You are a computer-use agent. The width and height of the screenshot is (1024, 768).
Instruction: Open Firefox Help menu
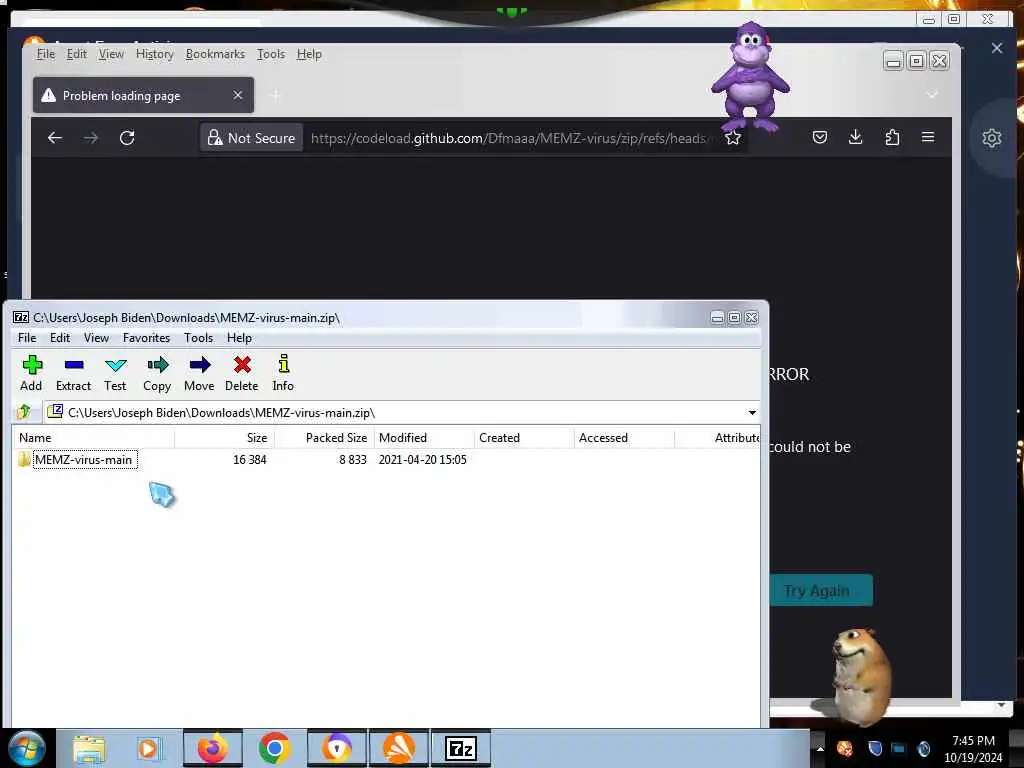[309, 54]
